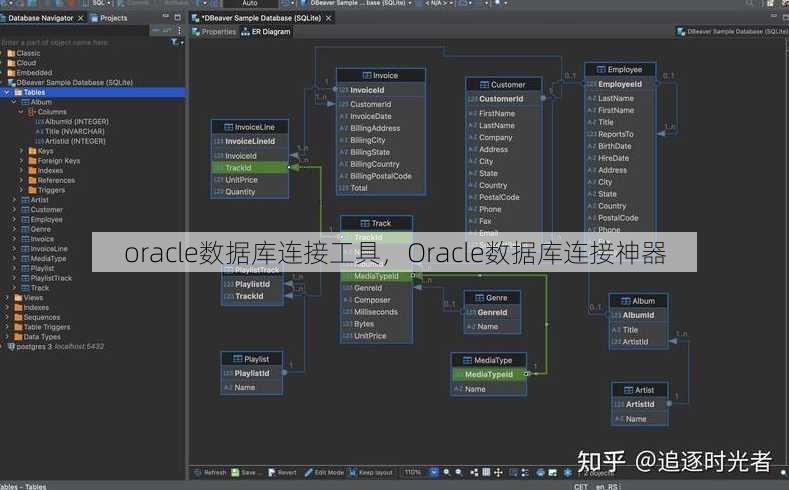This screenshot has height=490, width=789.
Task: Select the green TrackId row in InvoiceLine entity
Action: (x=250, y=168)
